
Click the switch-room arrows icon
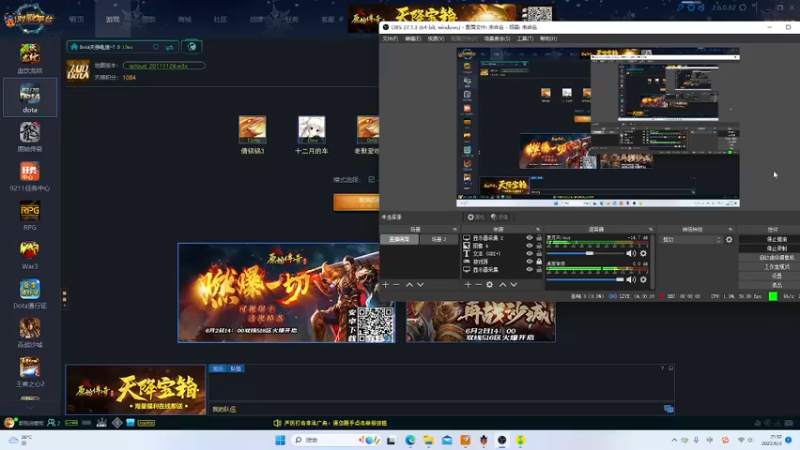[169, 47]
